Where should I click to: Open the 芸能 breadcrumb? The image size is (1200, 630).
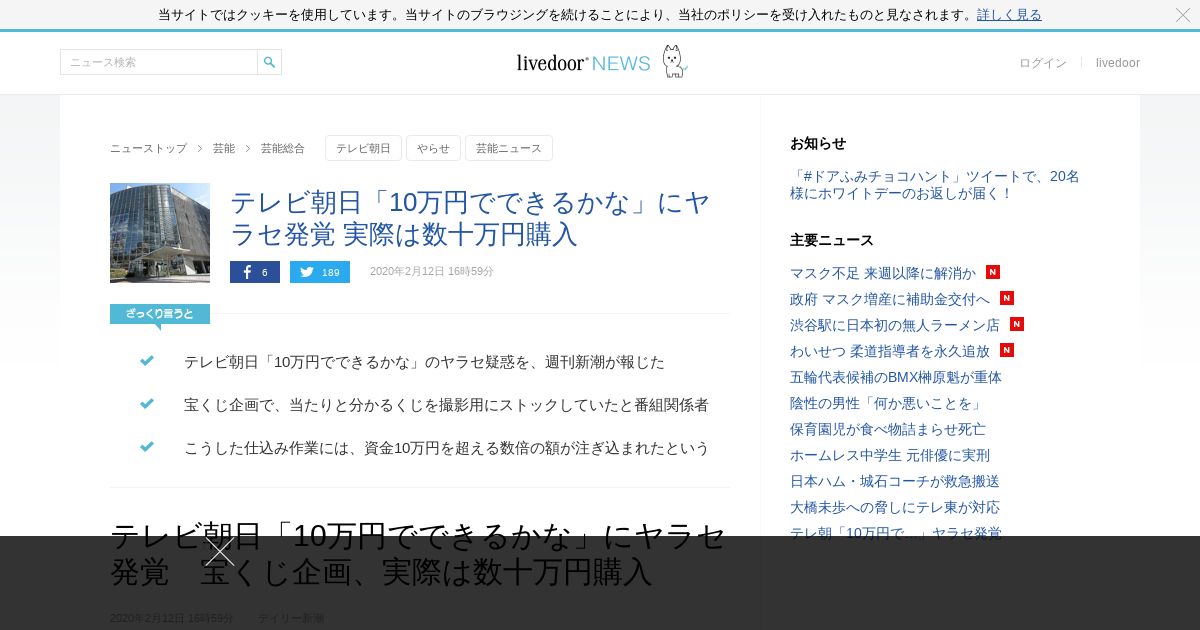click(224, 148)
